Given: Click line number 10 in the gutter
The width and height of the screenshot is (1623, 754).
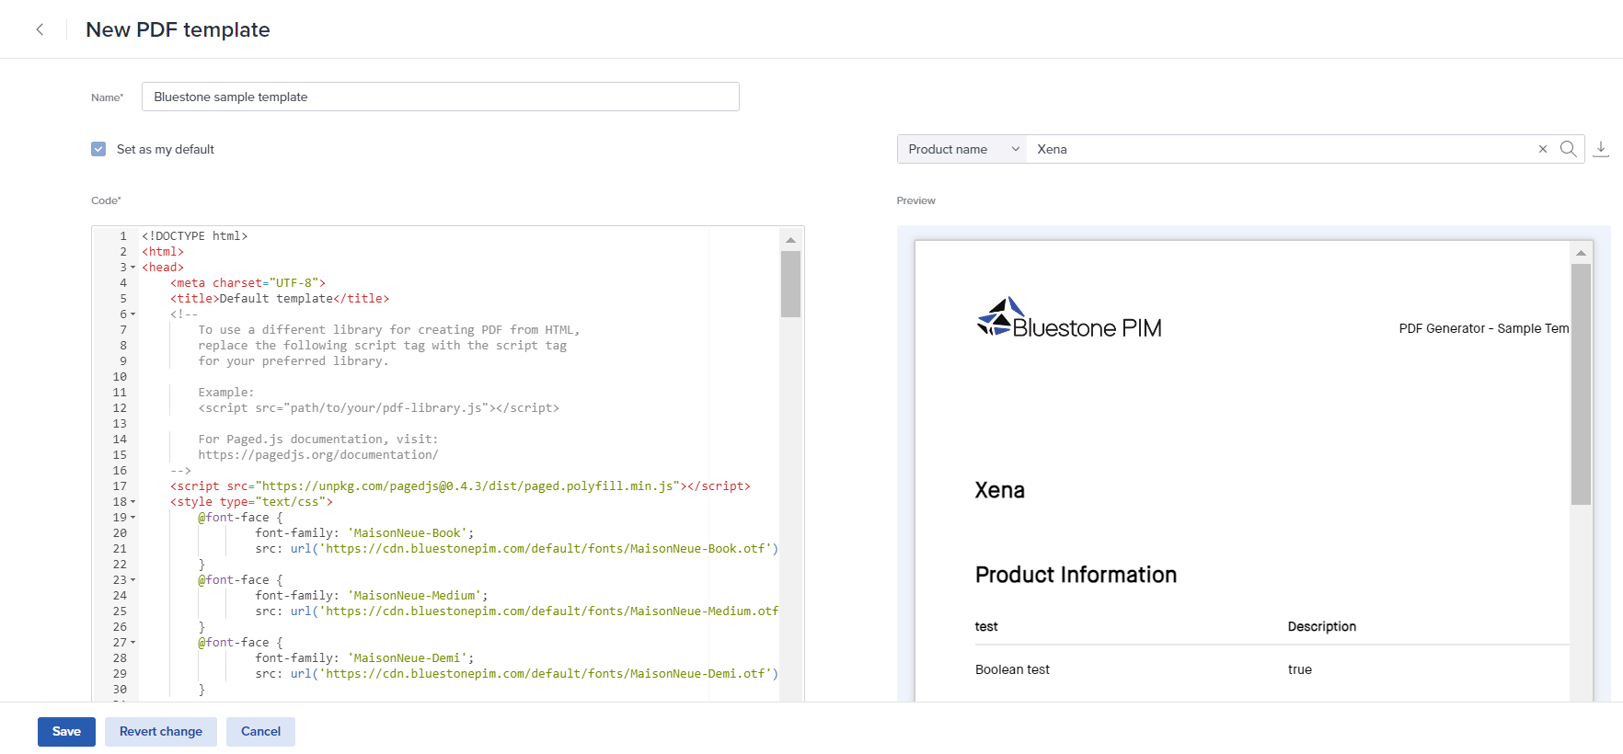Looking at the screenshot, I should [119, 377].
